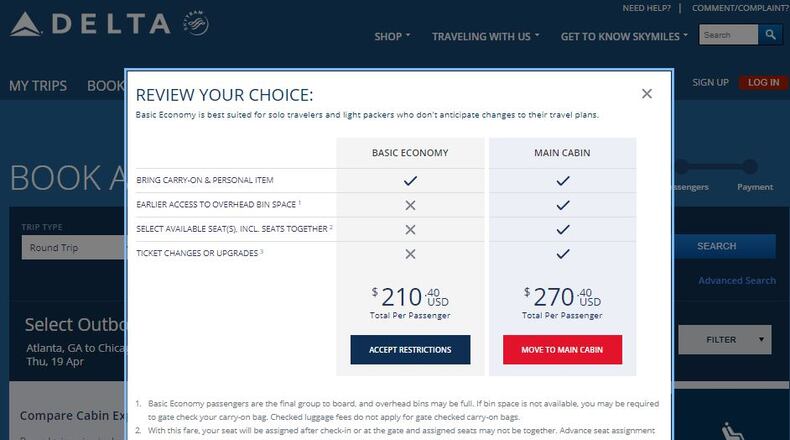Click the Move to Main Cabin button
790x440 pixels.
(562, 350)
